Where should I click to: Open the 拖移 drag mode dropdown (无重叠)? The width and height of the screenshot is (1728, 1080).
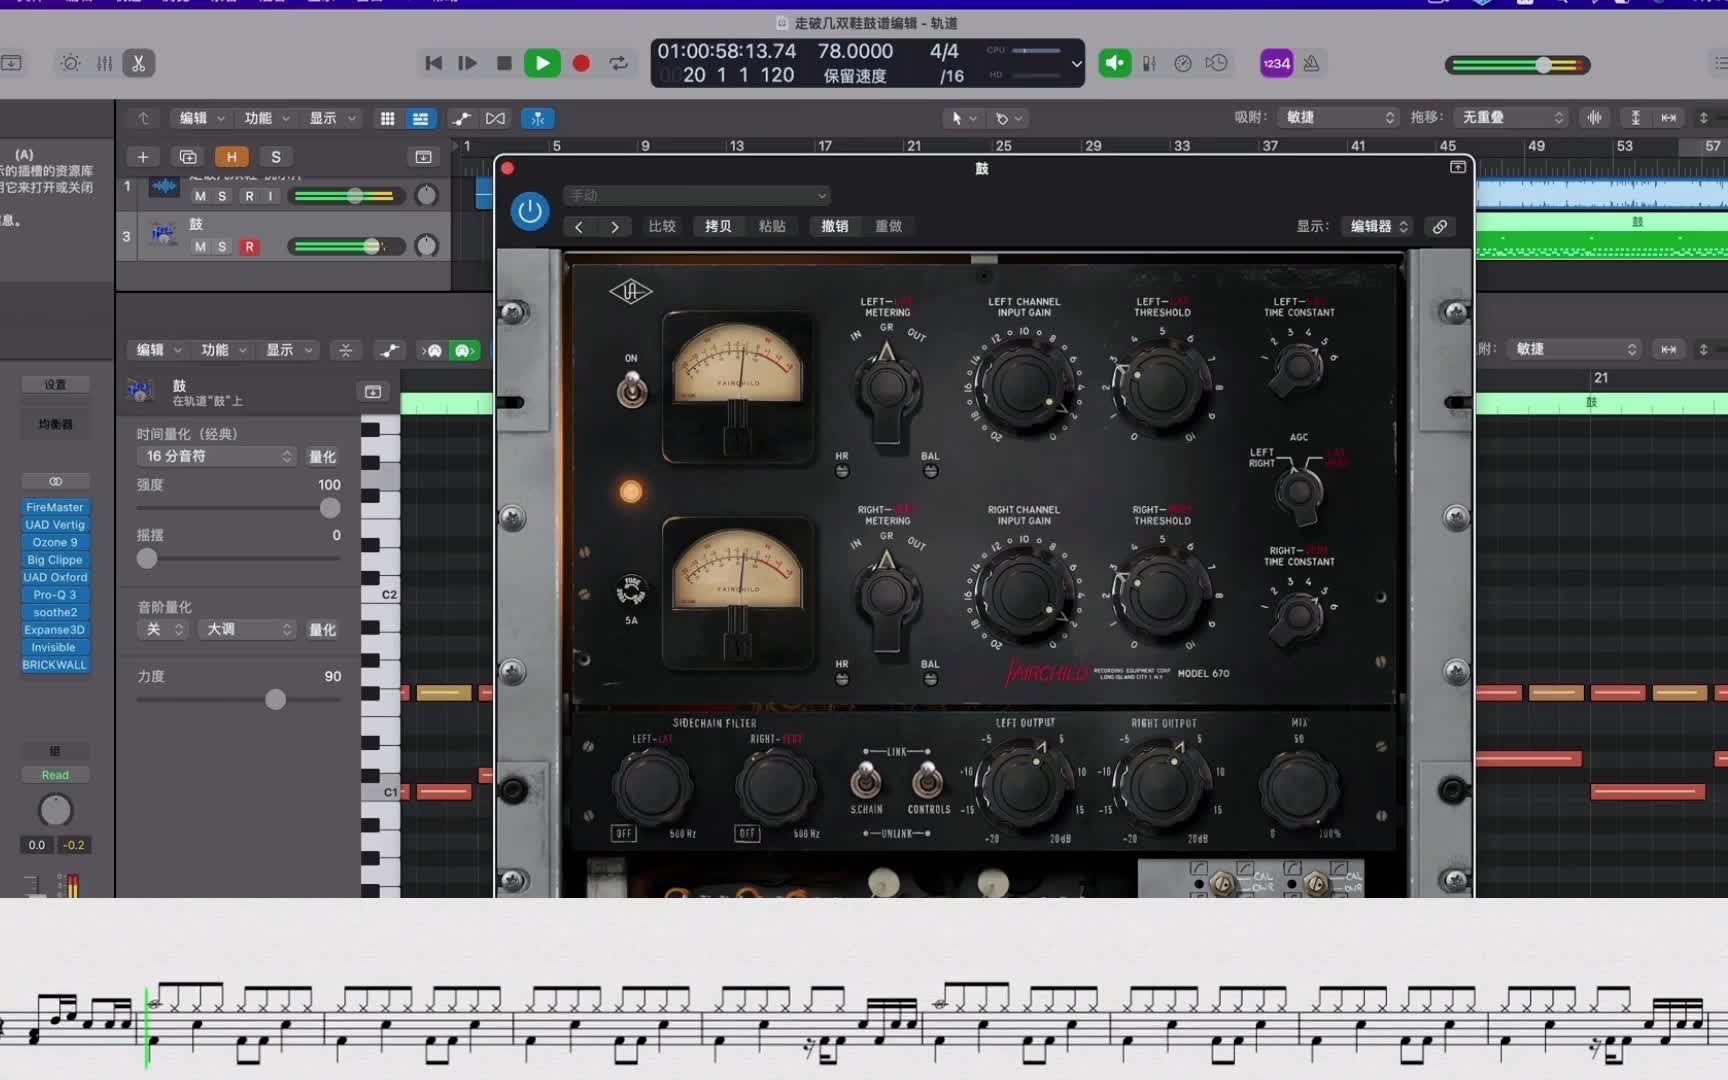[x=1511, y=117]
